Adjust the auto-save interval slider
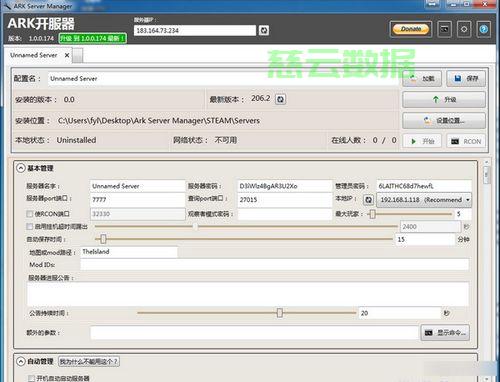Viewport: 500px width, 382px height. [103, 239]
